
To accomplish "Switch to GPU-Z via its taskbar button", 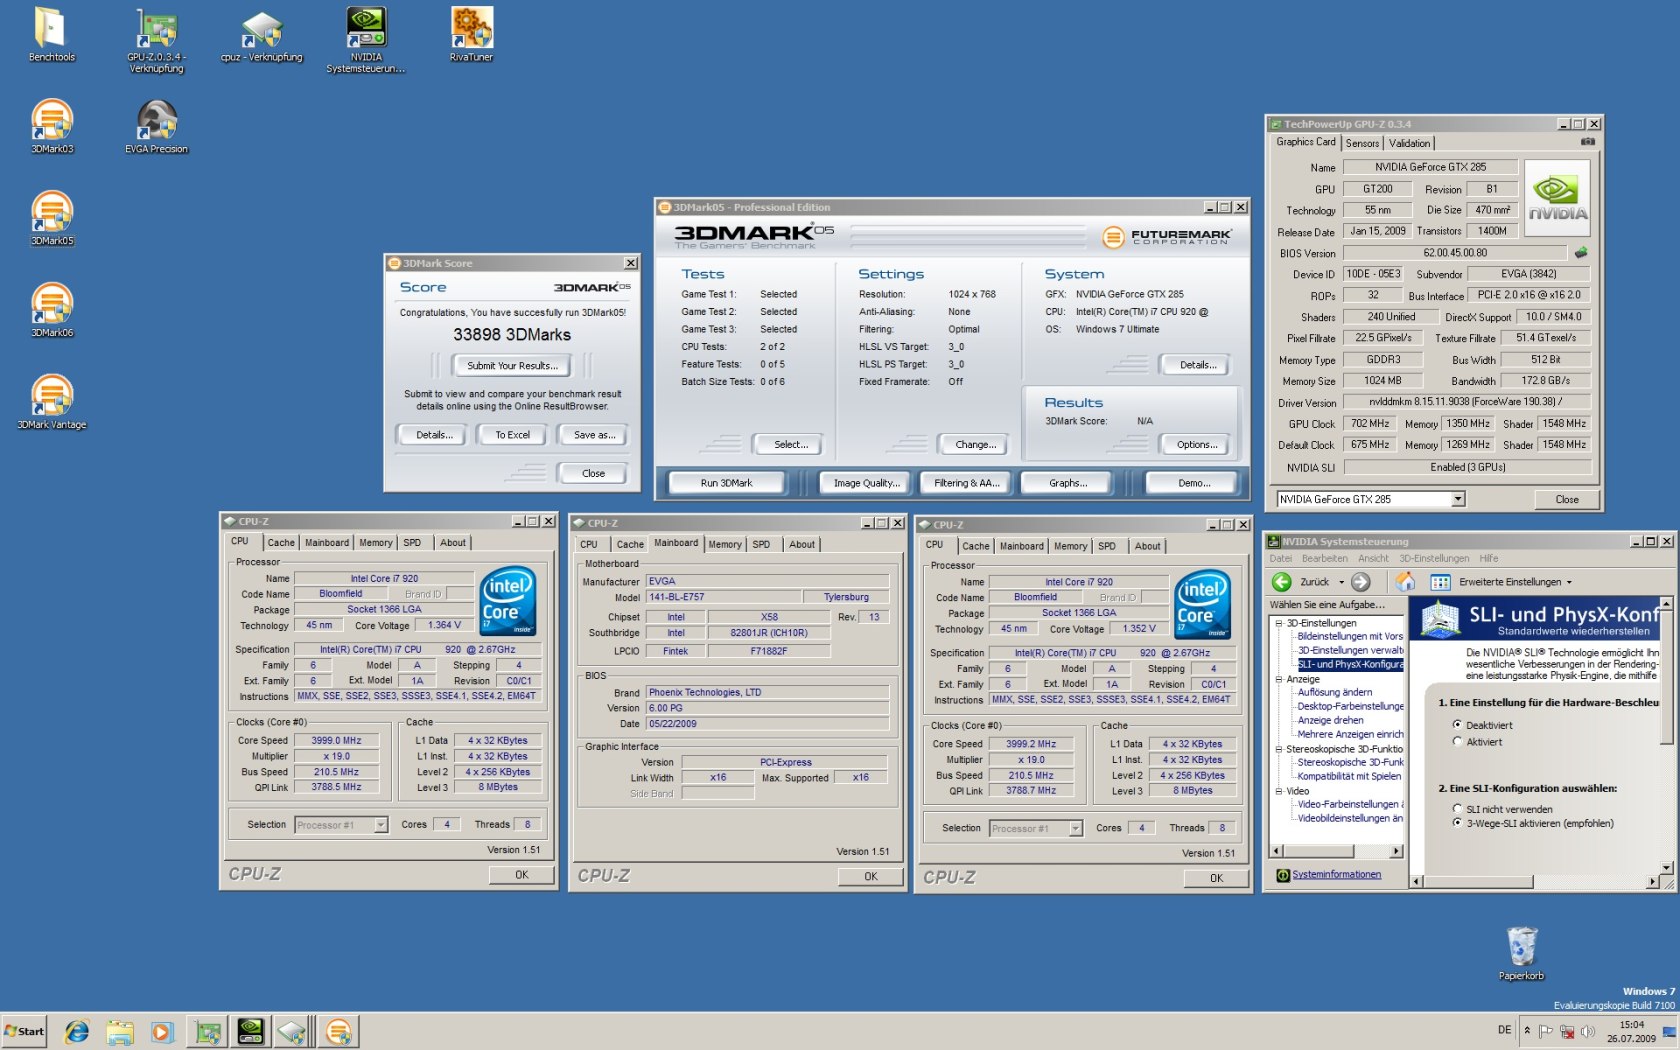I will coord(207,1031).
